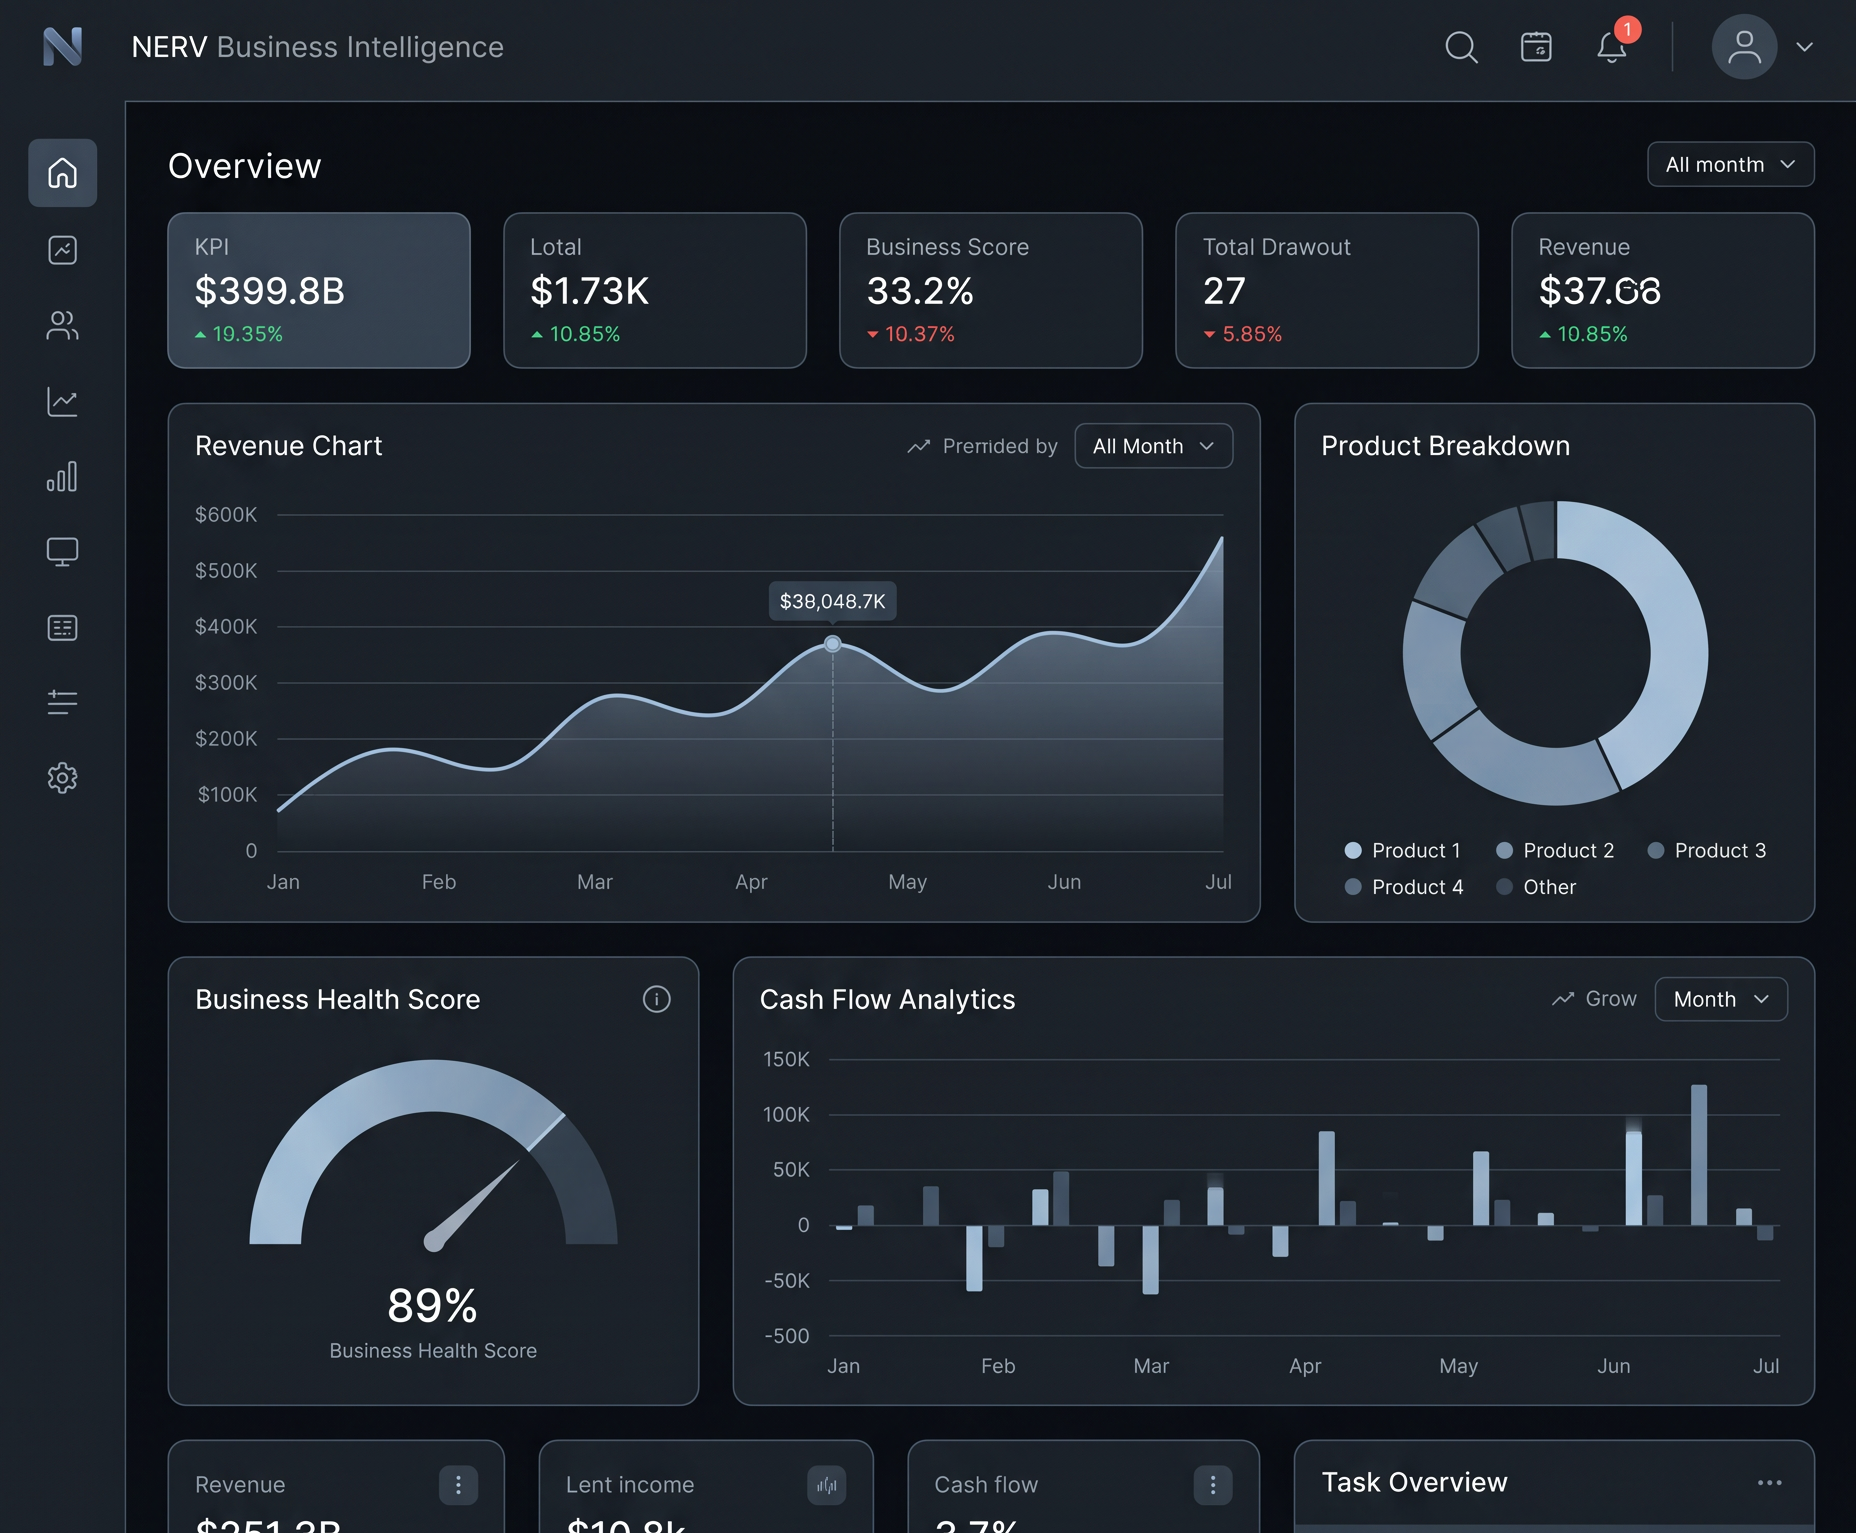This screenshot has height=1533, width=1856.
Task: Open the search icon in top bar
Action: [1461, 47]
